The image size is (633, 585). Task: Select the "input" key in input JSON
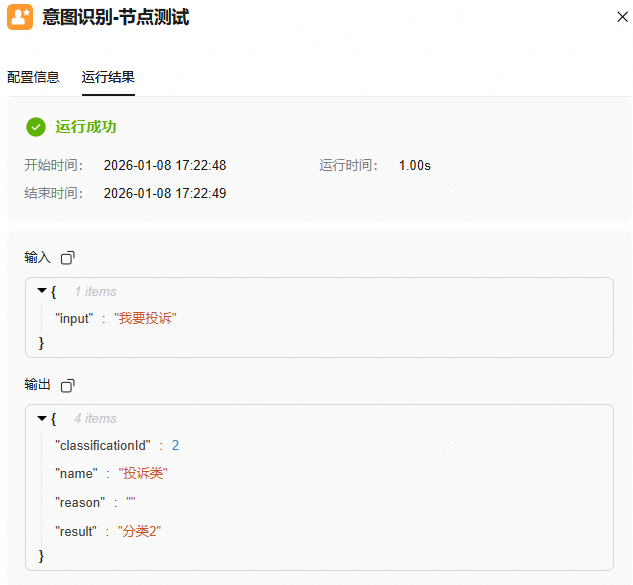[75, 318]
